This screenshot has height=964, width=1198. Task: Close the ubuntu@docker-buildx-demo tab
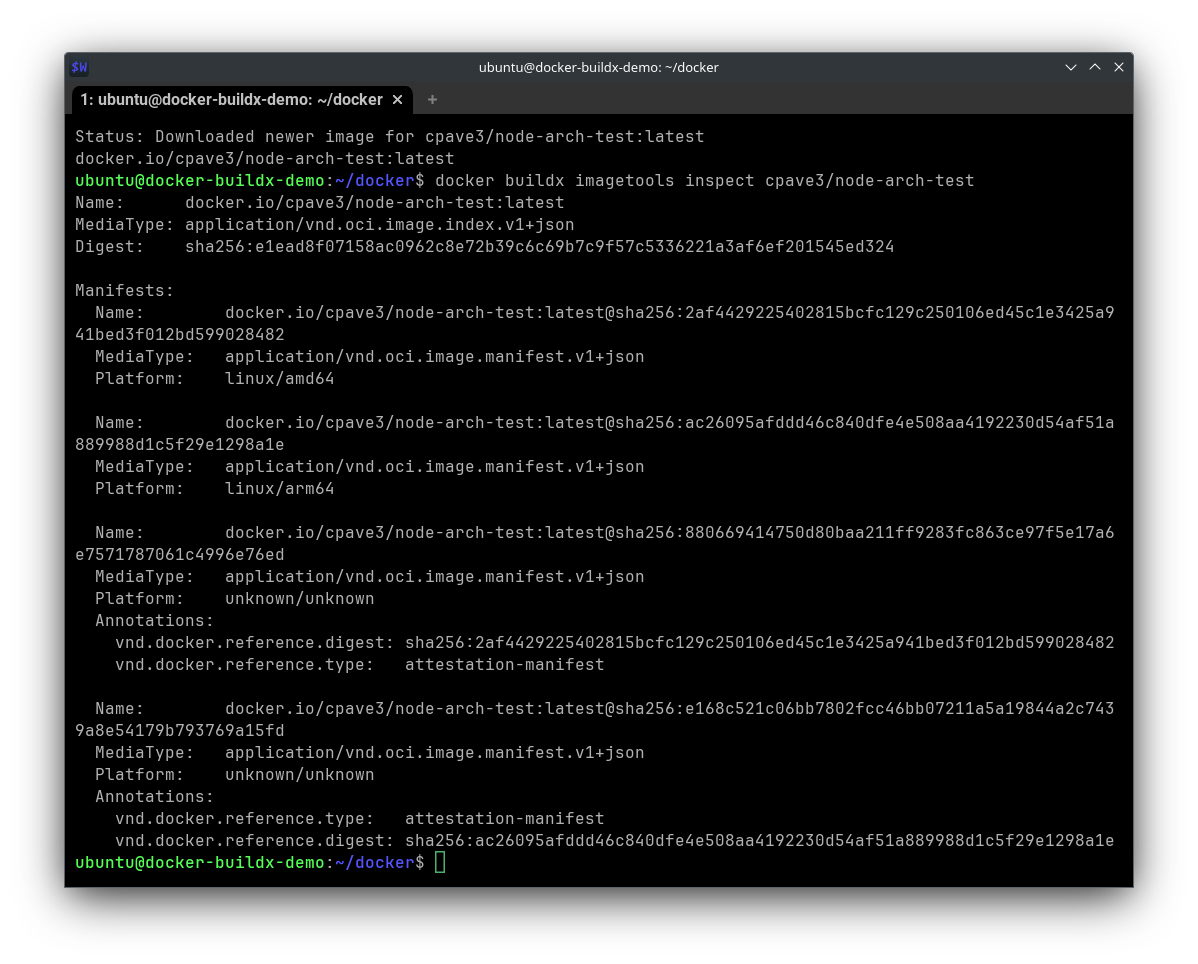[x=397, y=100]
